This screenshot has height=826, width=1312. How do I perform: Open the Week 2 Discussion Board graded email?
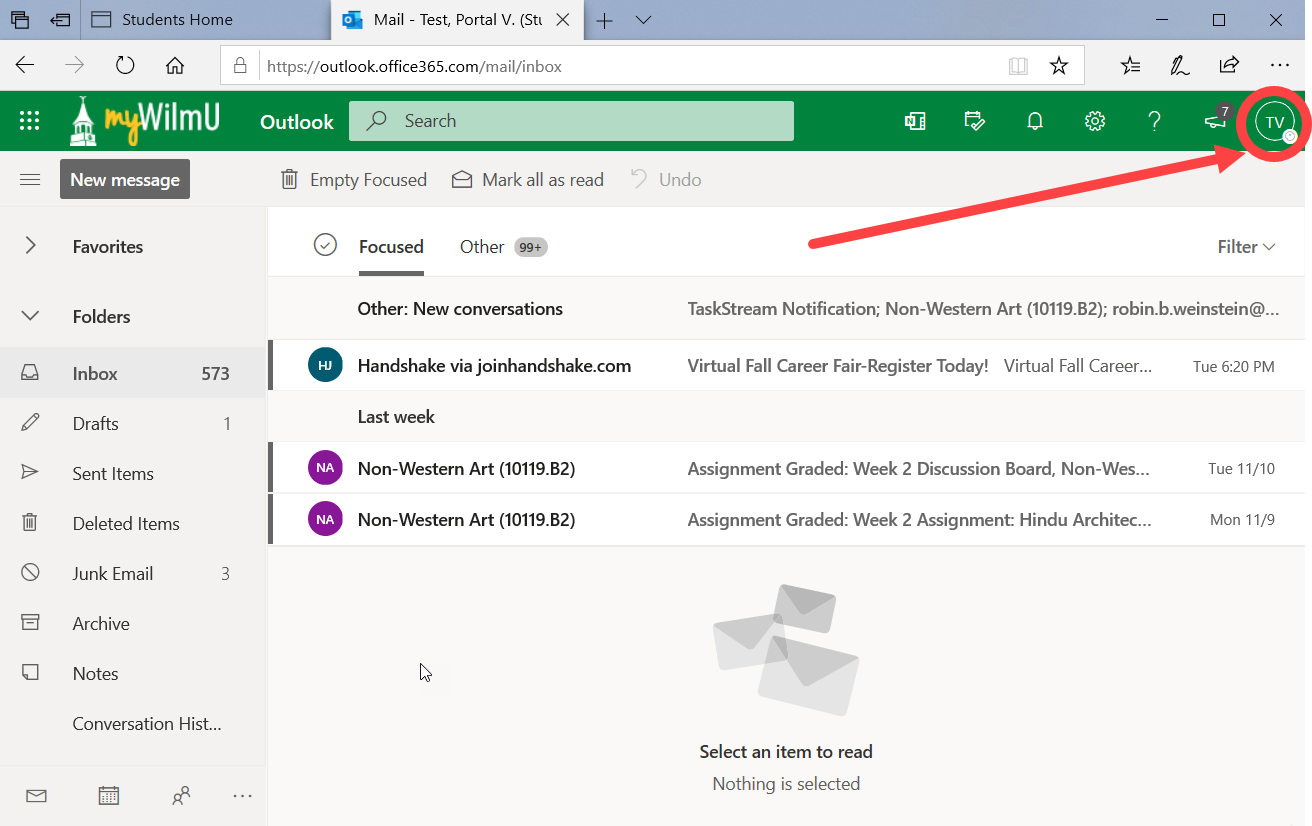pos(787,468)
